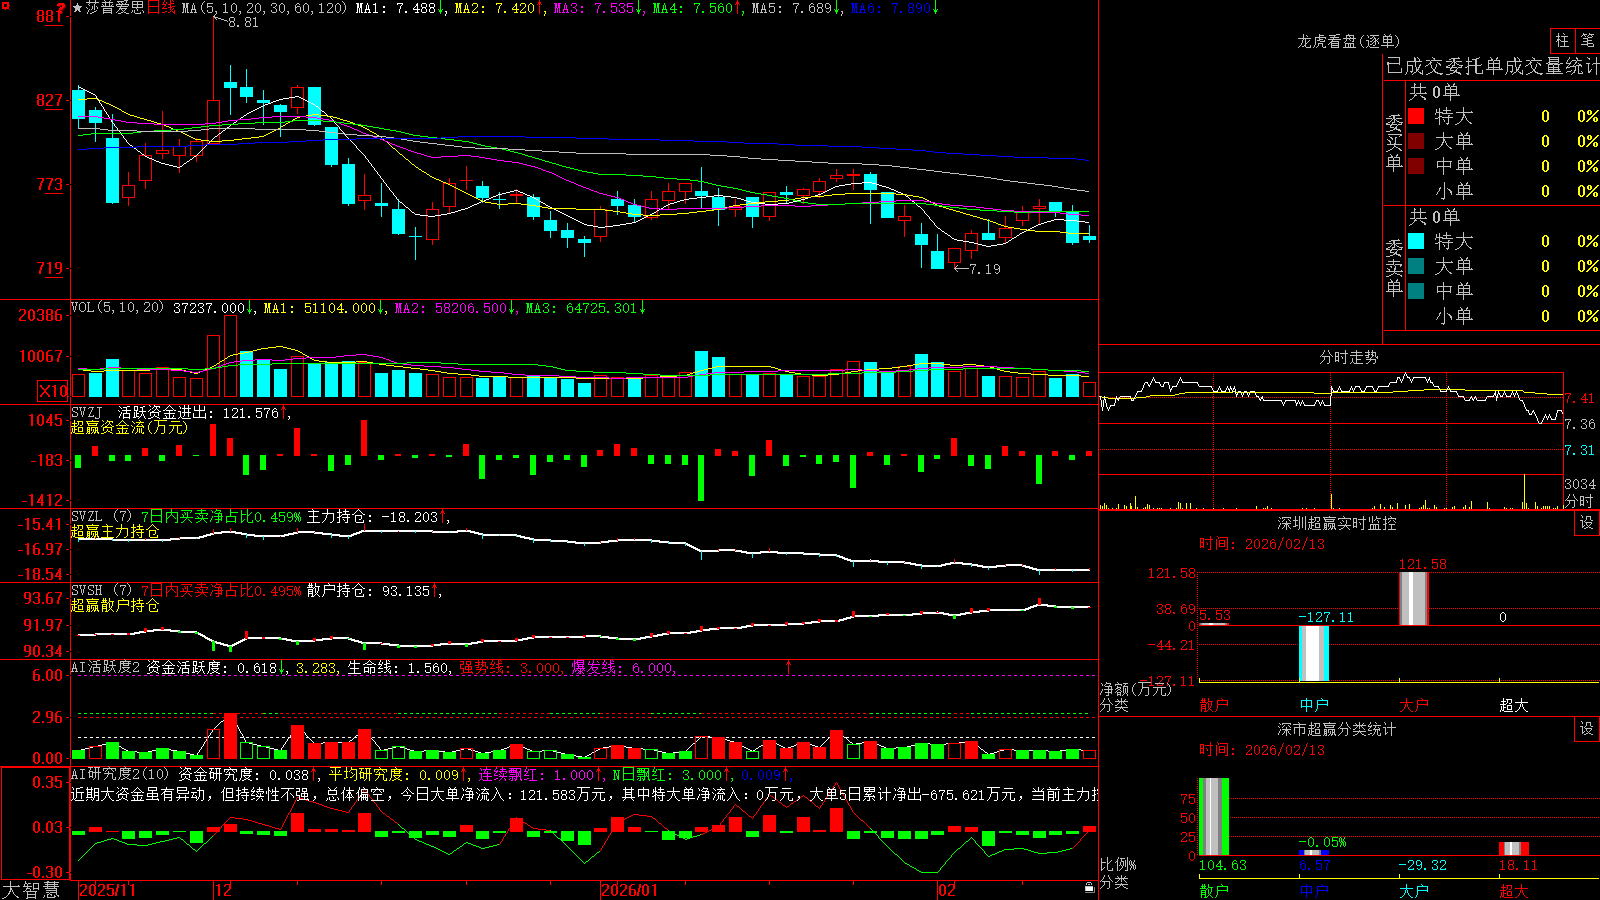Click the 3034 volume value beside the intraday chart
Screen dimensions: 1600x900
click(x=1580, y=484)
